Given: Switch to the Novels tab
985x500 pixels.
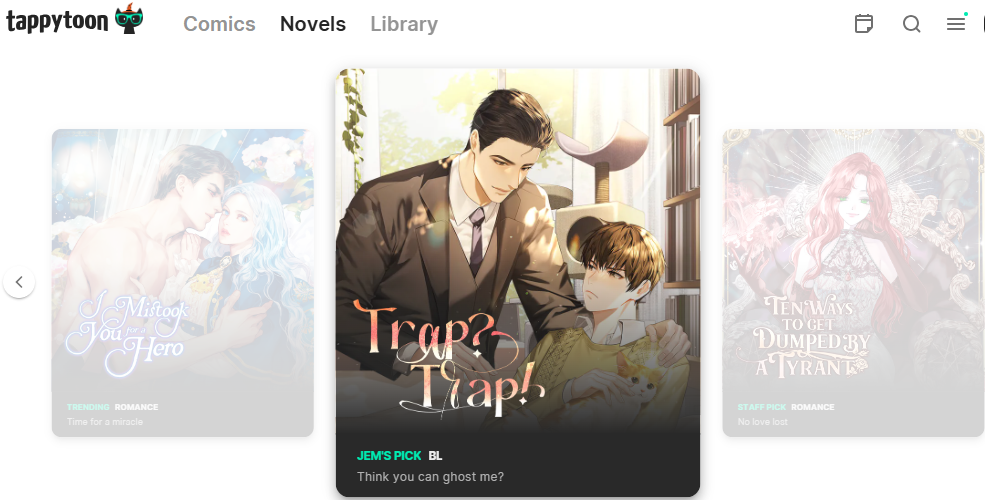Looking at the screenshot, I should point(313,24).
